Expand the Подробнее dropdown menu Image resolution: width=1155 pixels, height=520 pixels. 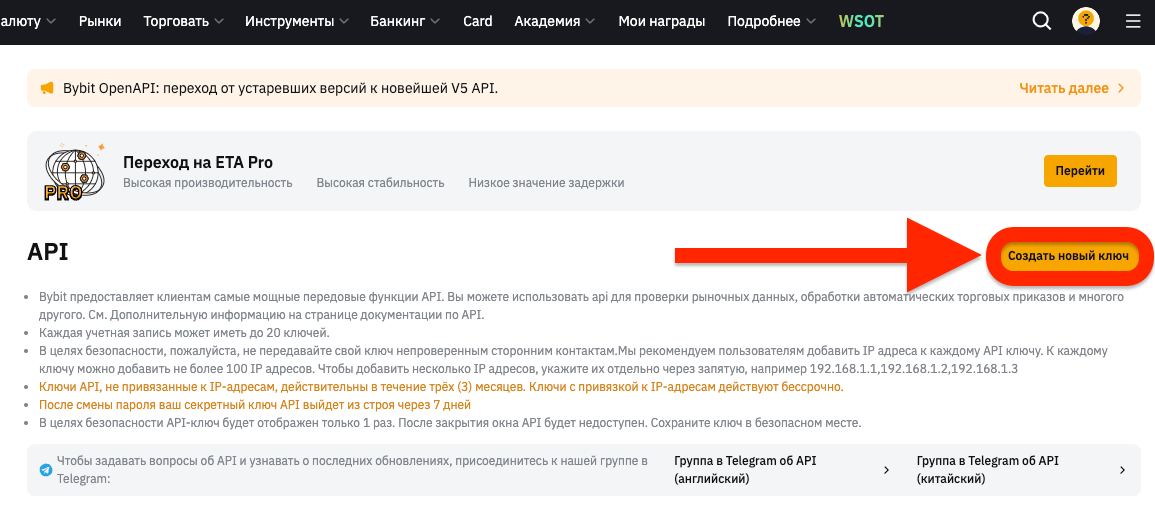pos(771,21)
